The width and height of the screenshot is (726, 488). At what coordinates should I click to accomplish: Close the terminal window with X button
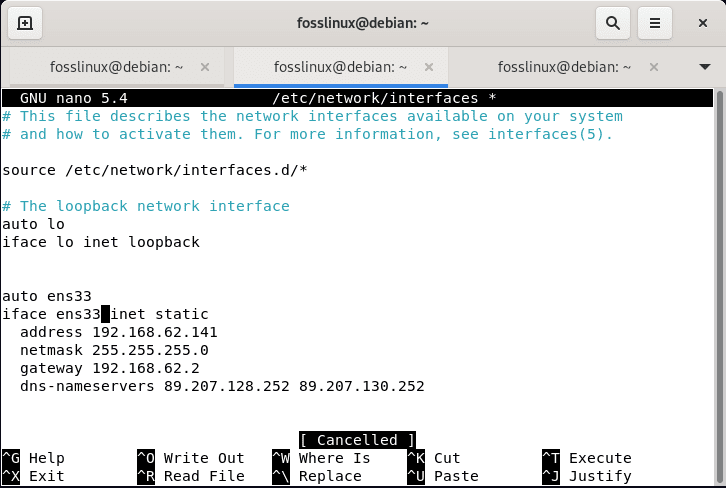tap(701, 23)
